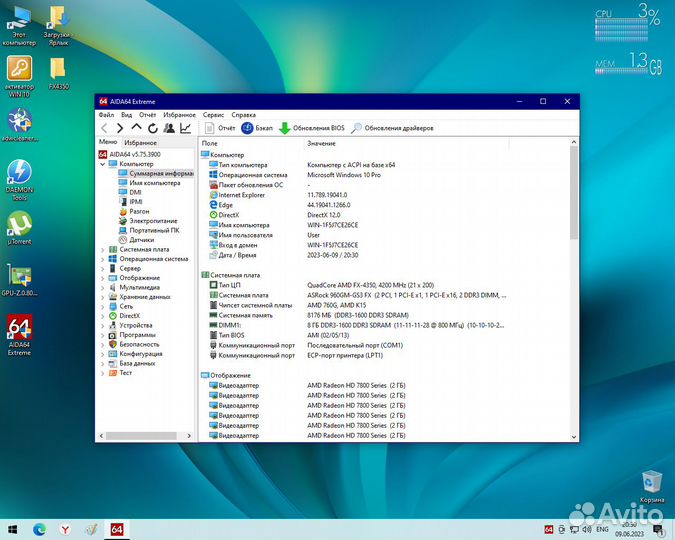Image resolution: width=675 pixels, height=540 pixels.
Task: Open the Сервис menu
Action: [x=213, y=115]
